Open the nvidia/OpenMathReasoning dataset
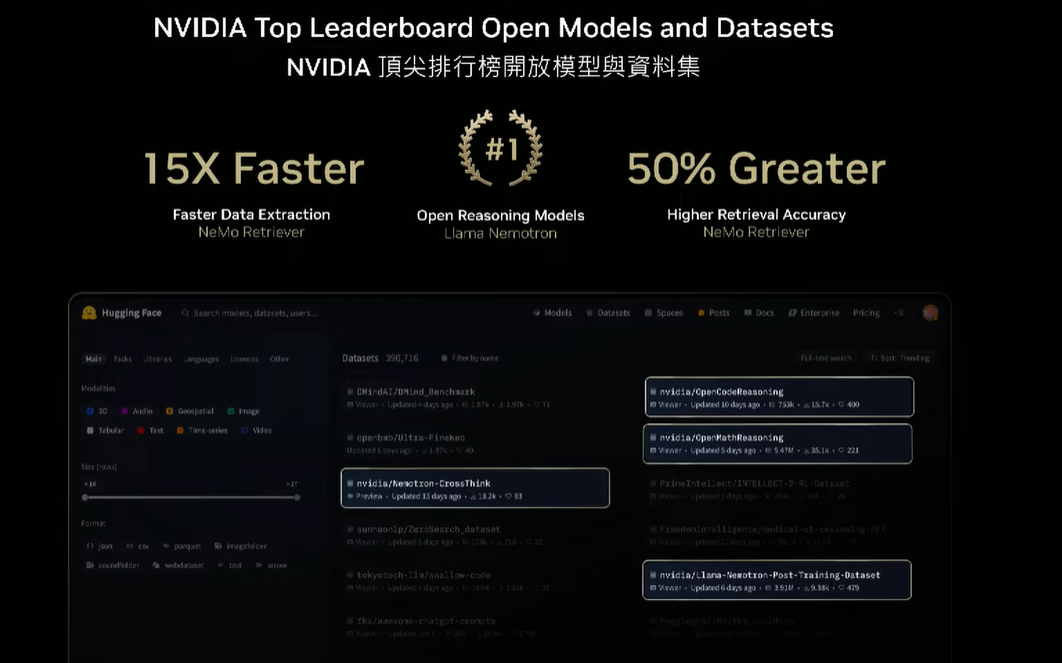The width and height of the screenshot is (1062, 663). point(778,444)
